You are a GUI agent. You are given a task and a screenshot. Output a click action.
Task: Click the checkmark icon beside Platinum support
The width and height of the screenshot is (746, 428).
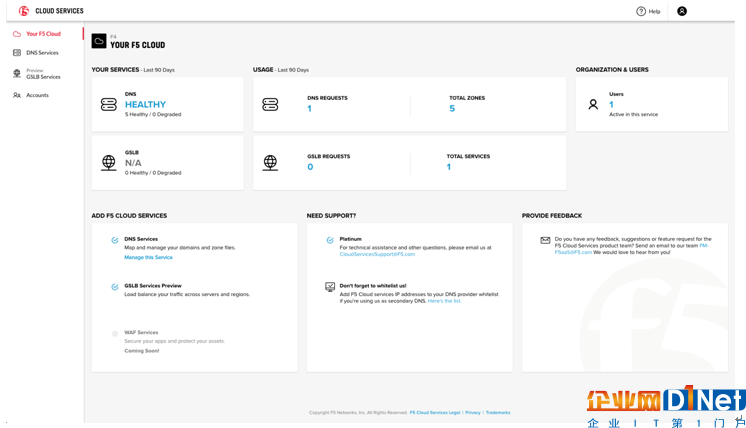click(330, 240)
